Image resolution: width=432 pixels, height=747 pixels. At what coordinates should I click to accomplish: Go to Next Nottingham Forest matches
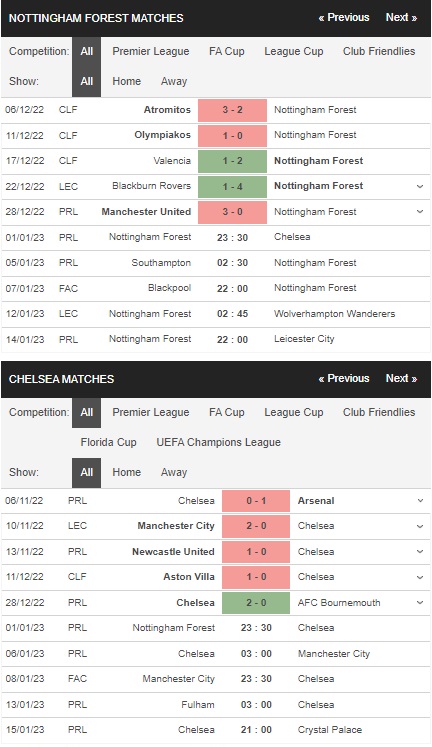401,18
